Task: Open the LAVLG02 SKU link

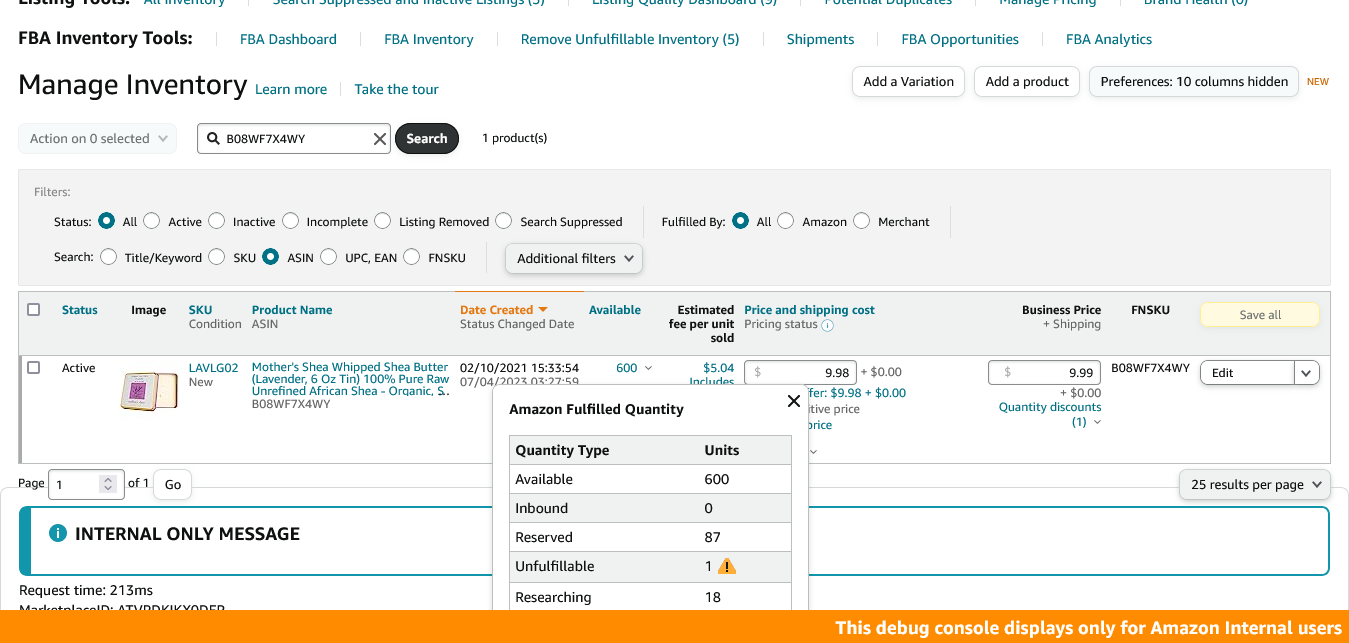Action: (213, 368)
